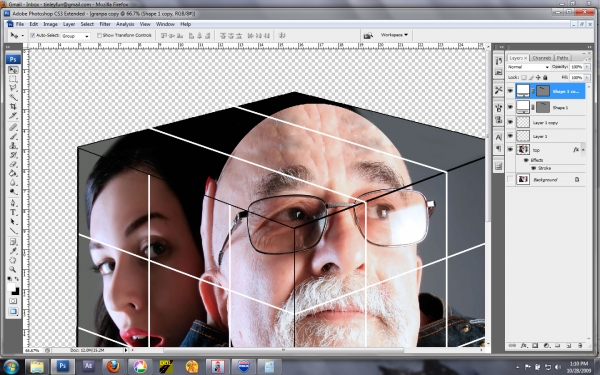Image resolution: width=600 pixels, height=375 pixels.
Task: Toggle Quick Mask mode
Action: coord(13,301)
